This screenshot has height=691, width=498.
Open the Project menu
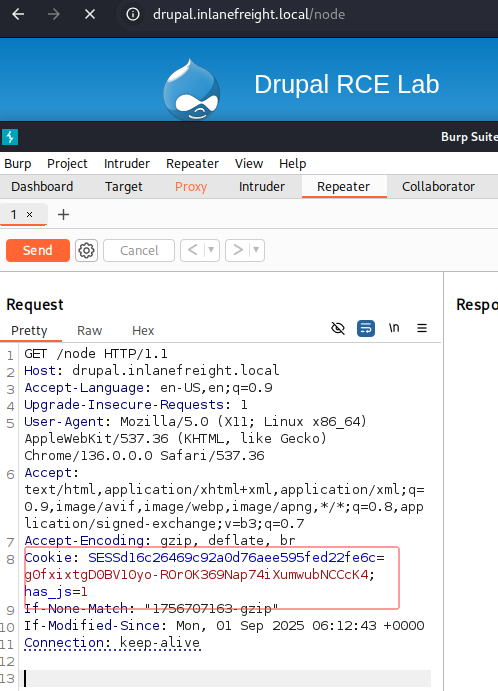pyautogui.click(x=67, y=164)
